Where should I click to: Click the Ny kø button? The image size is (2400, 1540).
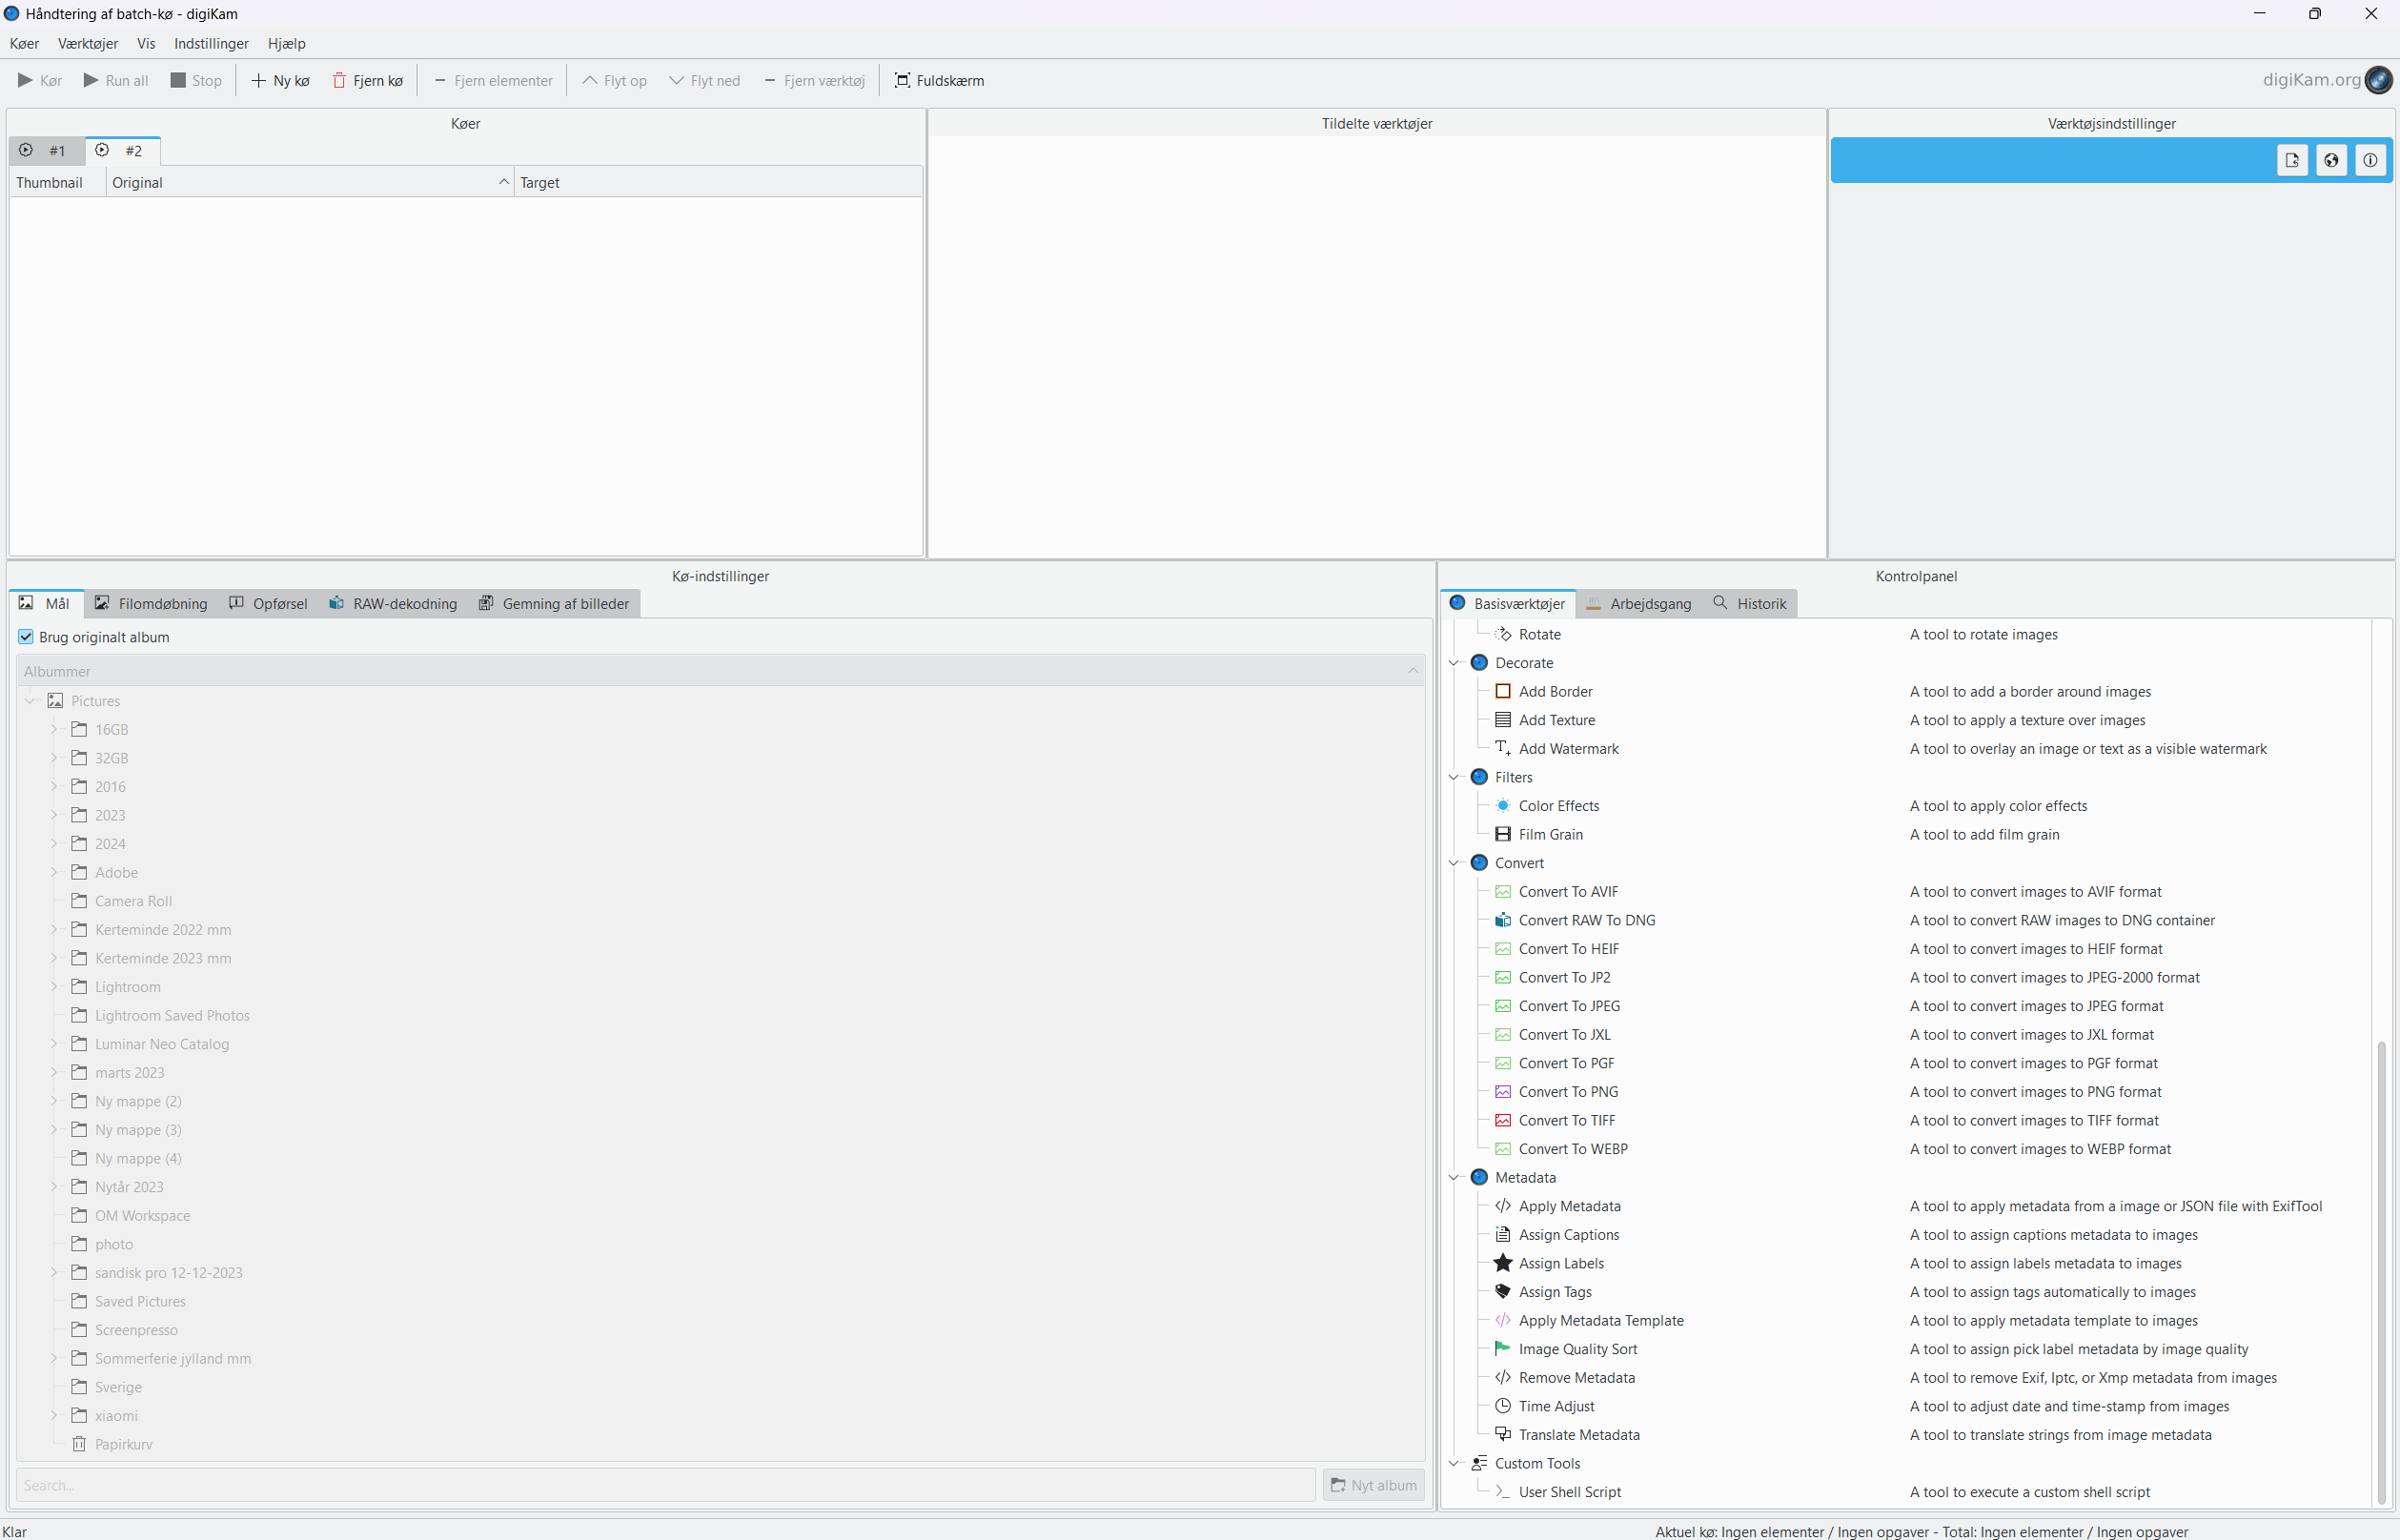[280, 80]
